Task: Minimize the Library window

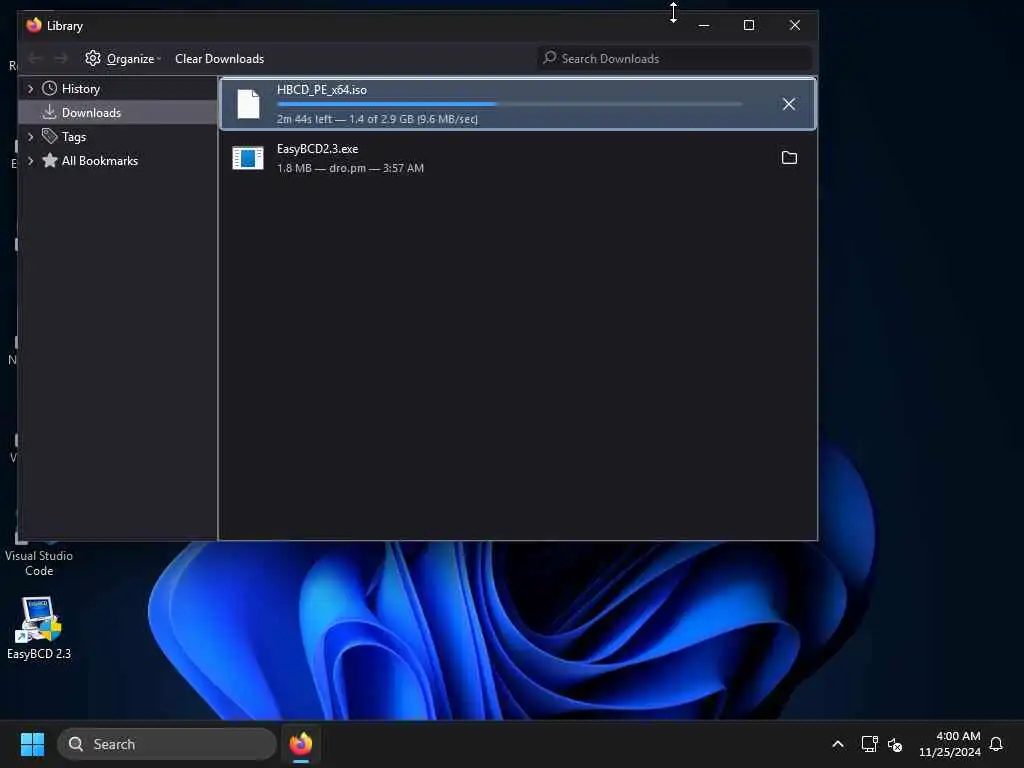Action: 703,25
